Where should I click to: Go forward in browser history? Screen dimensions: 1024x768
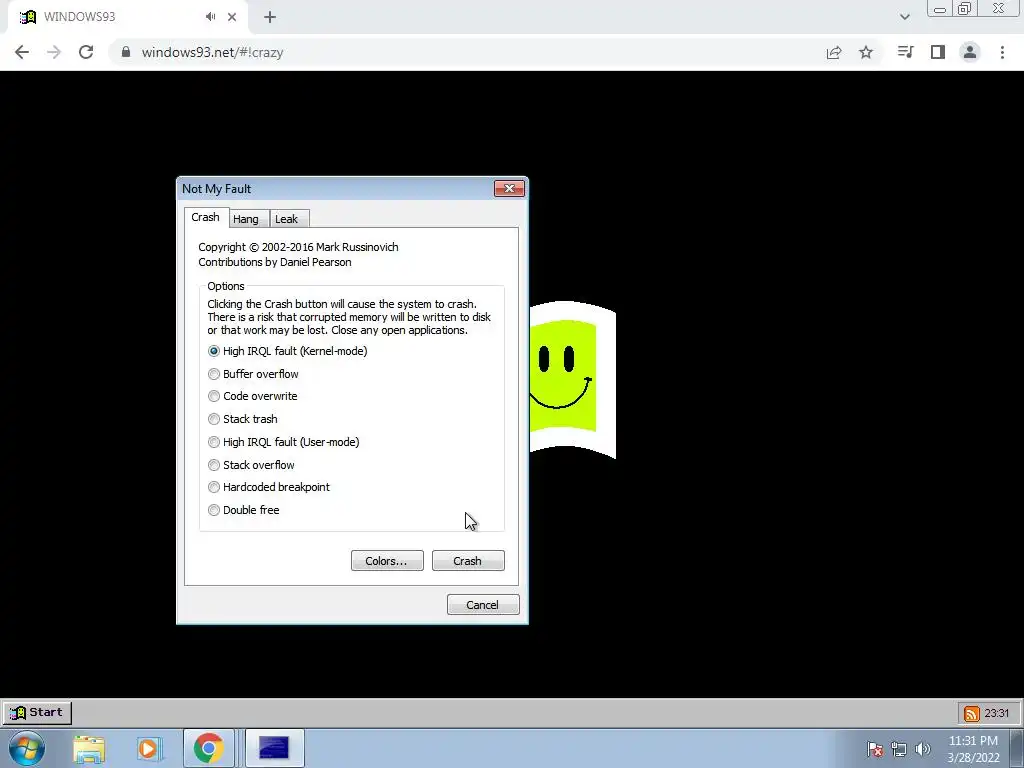[54, 52]
